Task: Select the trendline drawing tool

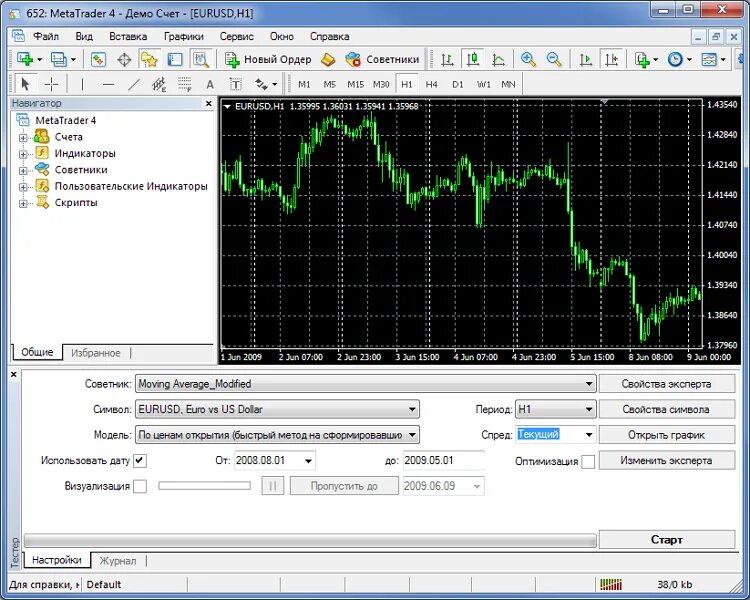Action: coord(134,85)
